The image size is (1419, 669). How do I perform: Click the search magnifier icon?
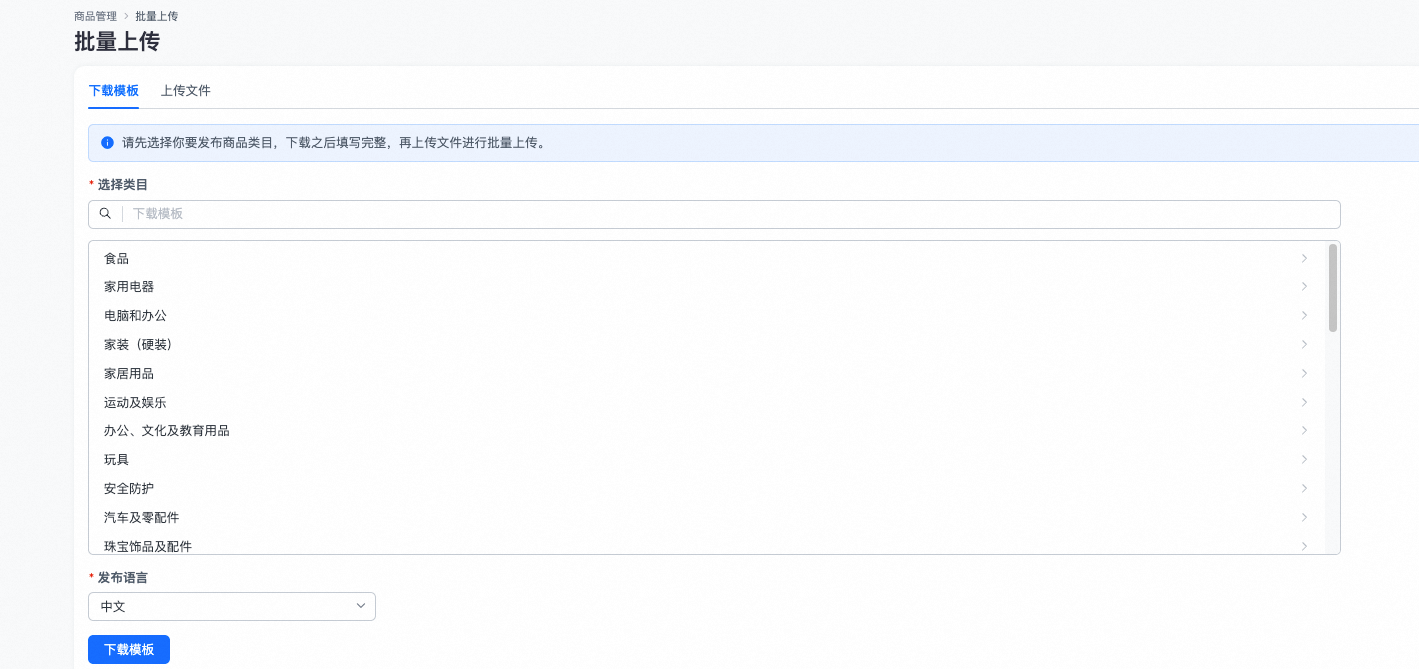click(x=105, y=214)
